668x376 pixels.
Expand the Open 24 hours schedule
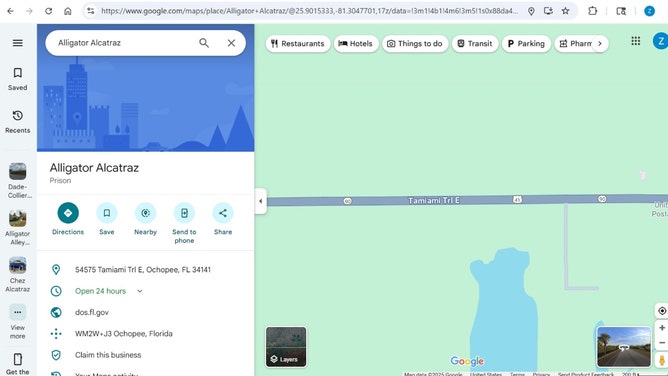click(x=139, y=291)
